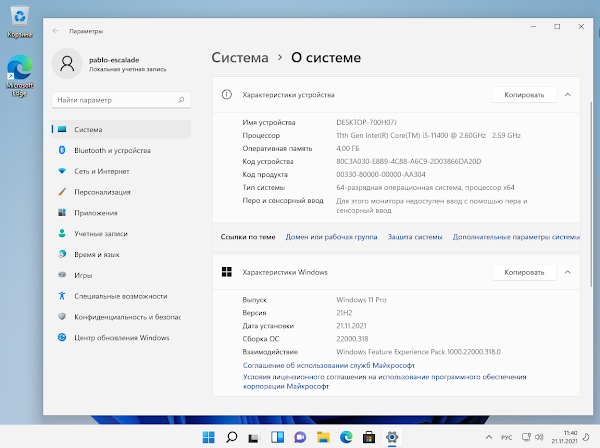Open Персонализация settings
The width and height of the screenshot is (600, 448).
(121, 192)
